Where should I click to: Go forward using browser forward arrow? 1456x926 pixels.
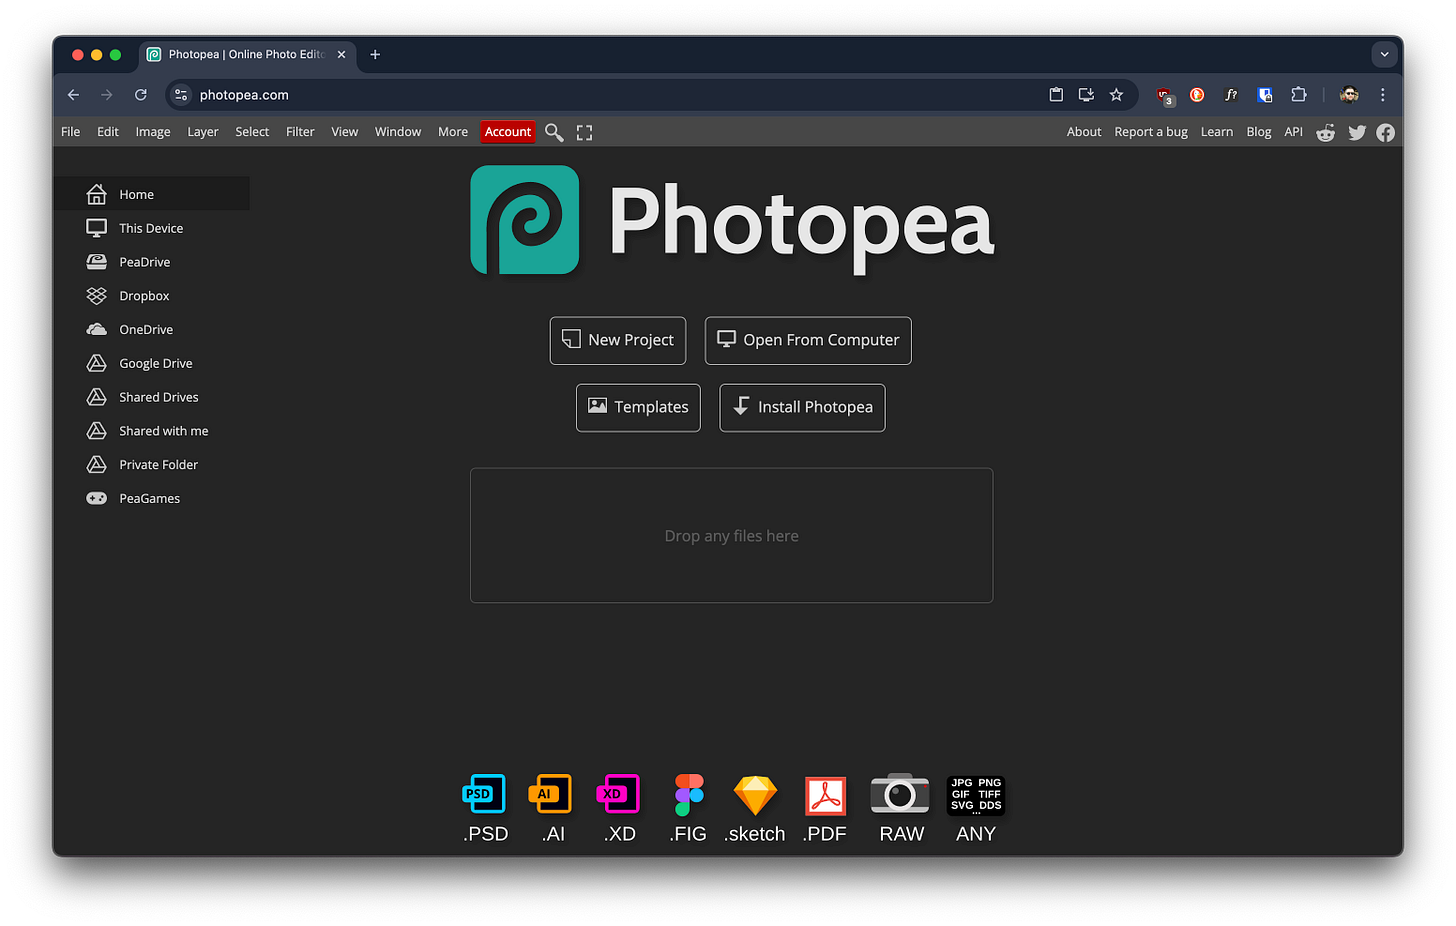[x=107, y=95]
